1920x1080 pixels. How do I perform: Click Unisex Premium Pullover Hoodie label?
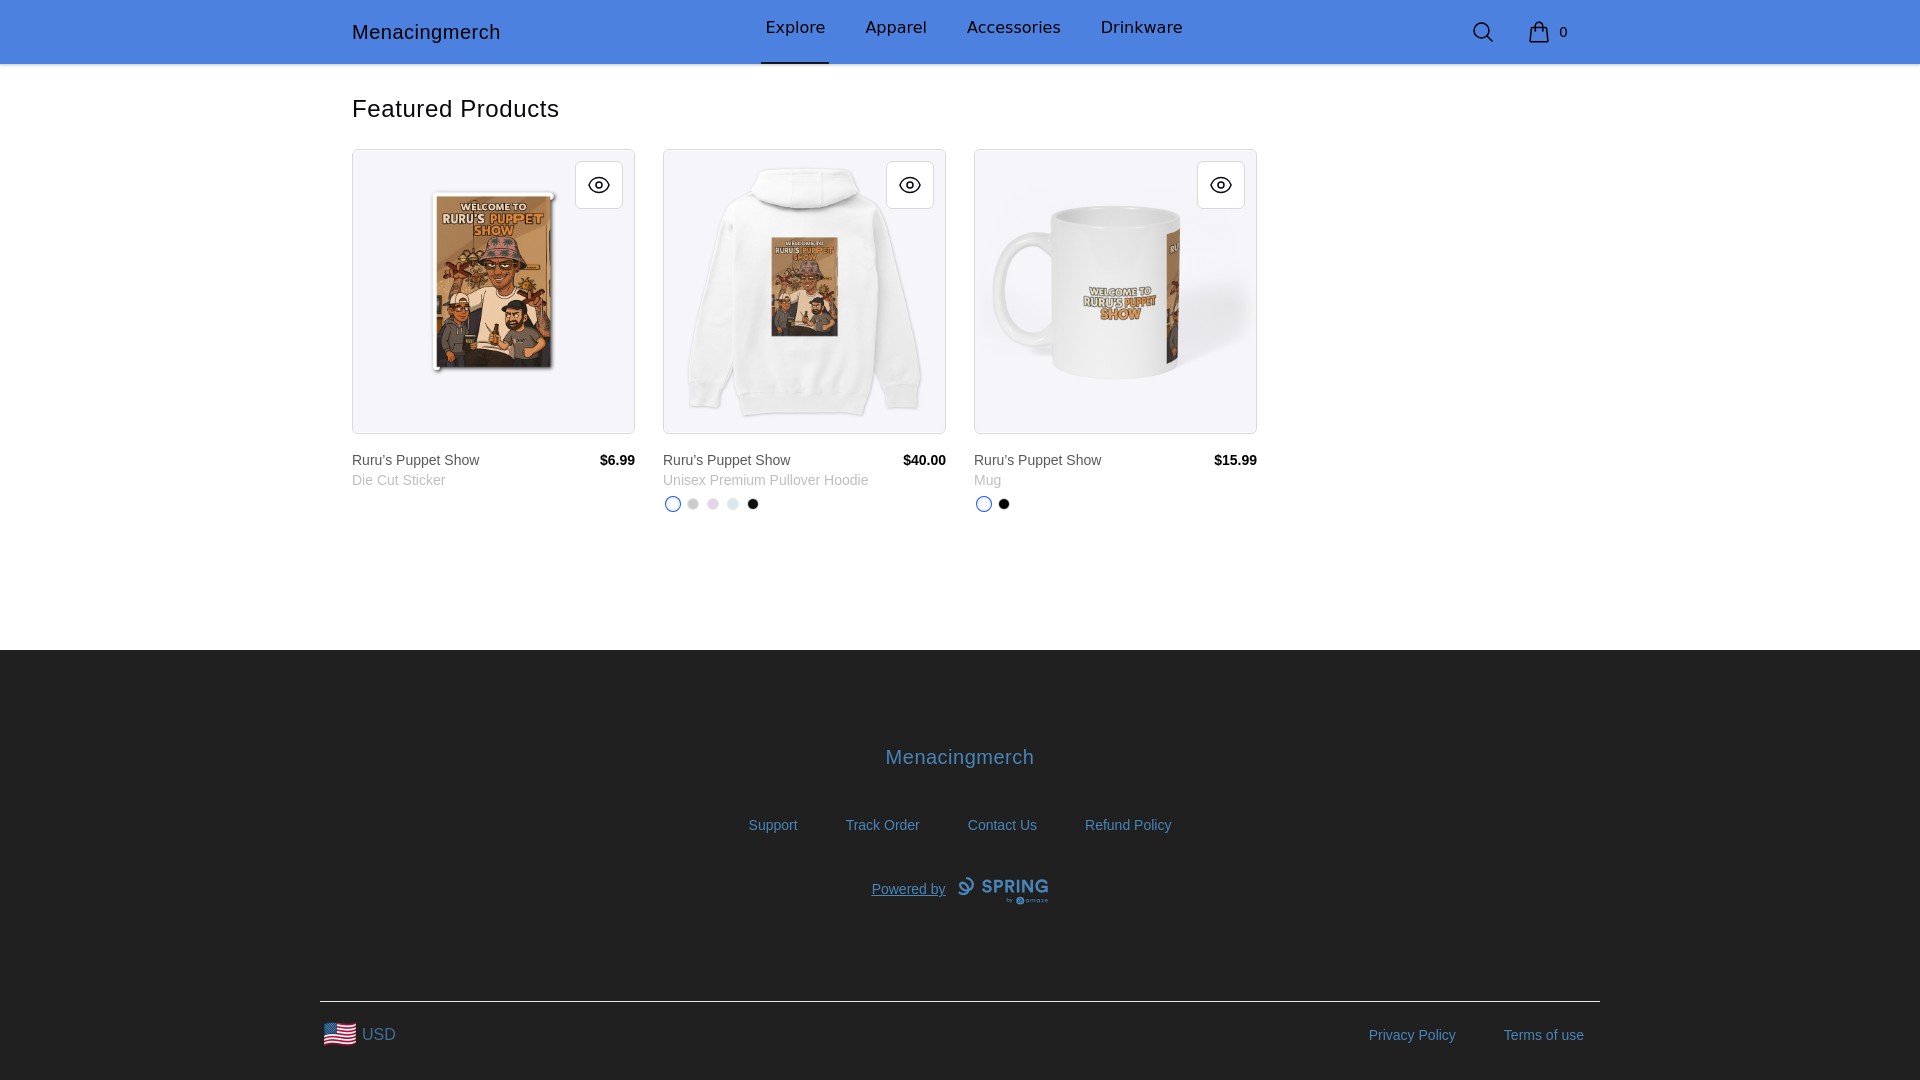765,480
